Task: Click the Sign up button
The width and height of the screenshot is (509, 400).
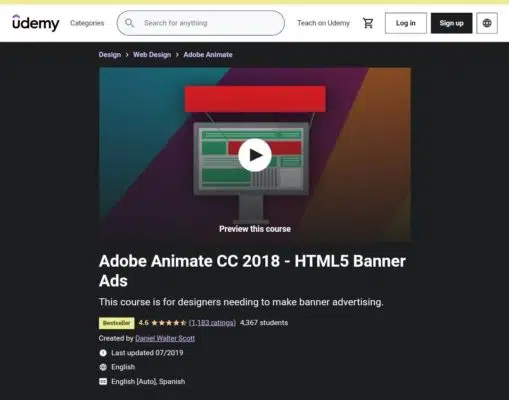Action: 451,23
